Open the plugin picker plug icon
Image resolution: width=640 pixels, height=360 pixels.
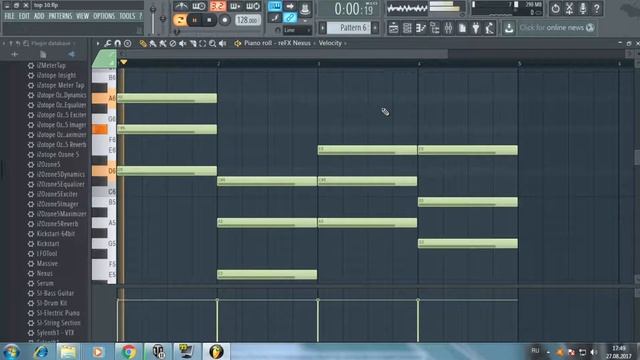pyautogui.click(x=476, y=28)
